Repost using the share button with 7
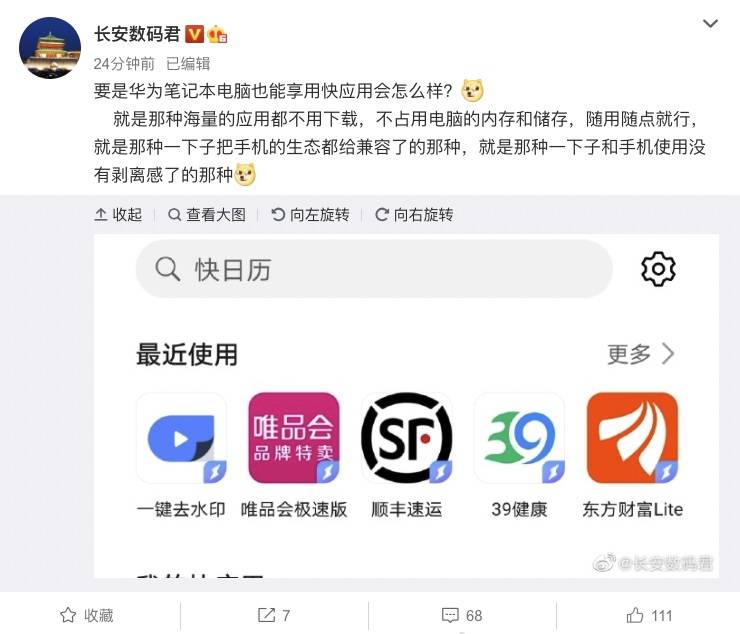The width and height of the screenshot is (740, 634). [x=274, y=615]
